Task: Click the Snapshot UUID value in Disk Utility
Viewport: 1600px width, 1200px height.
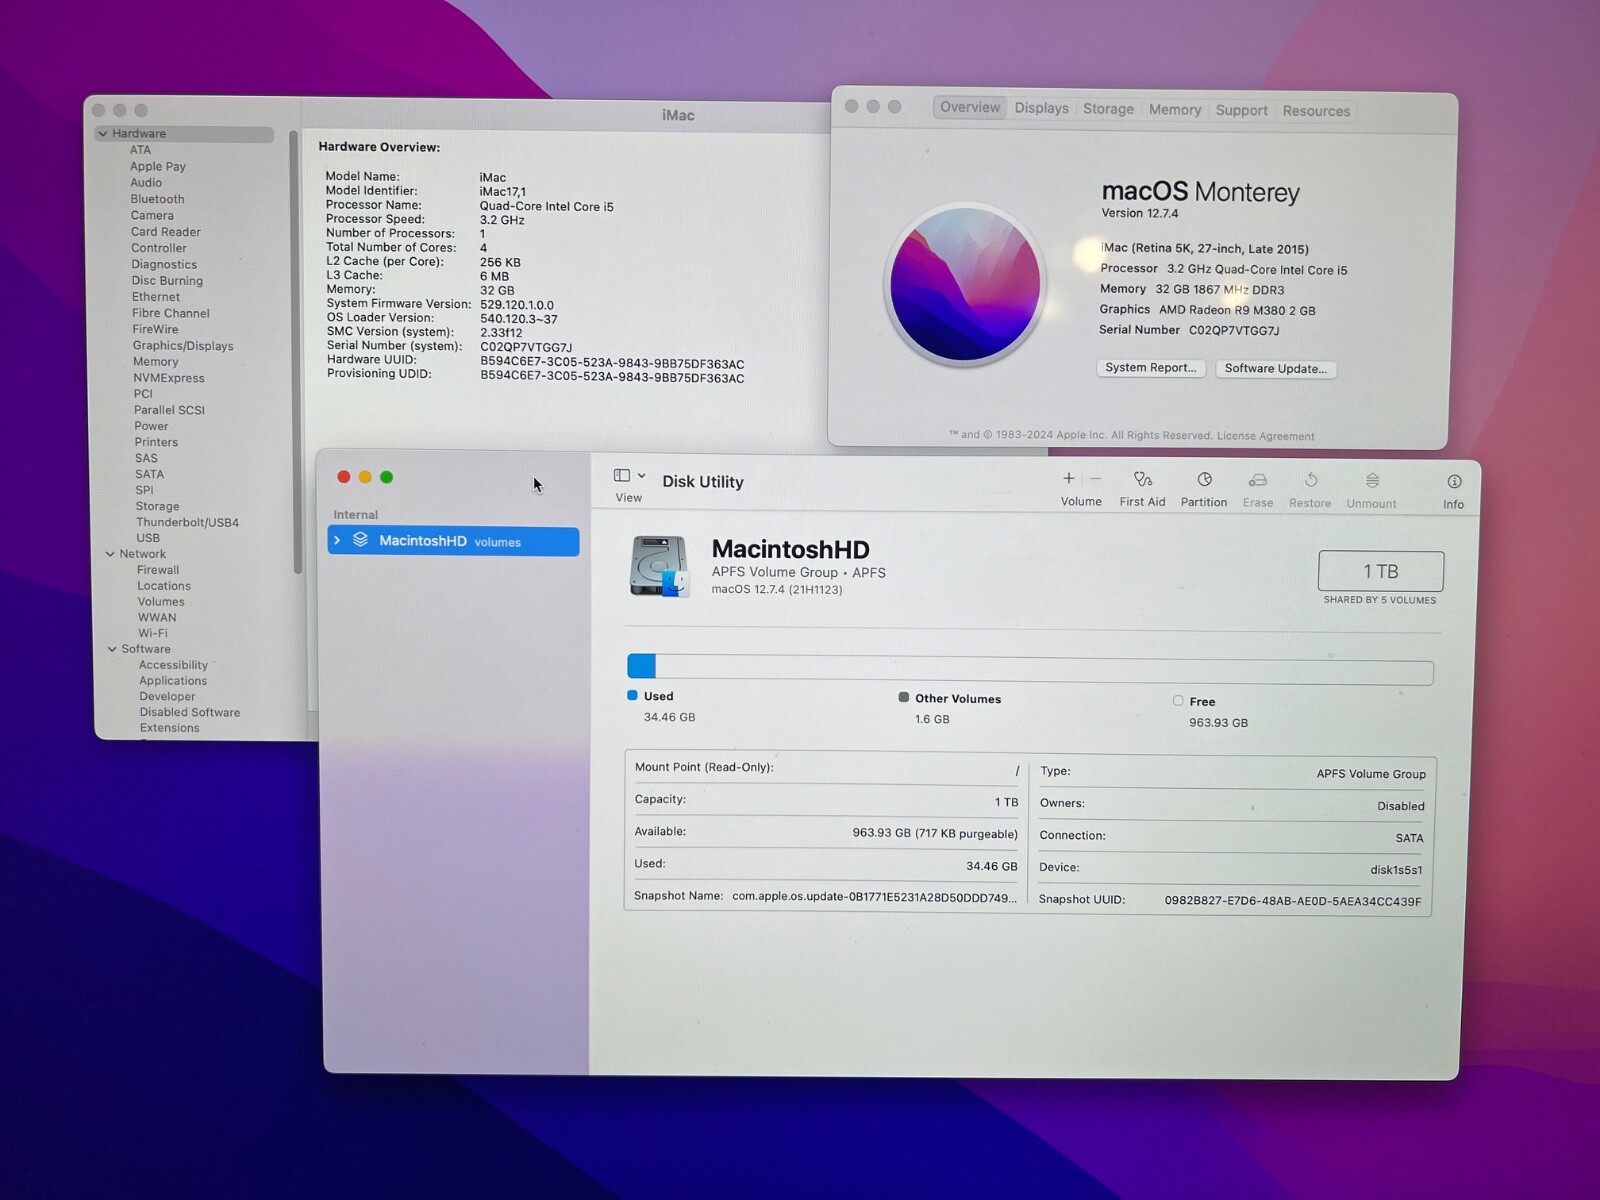Action: click(1293, 901)
